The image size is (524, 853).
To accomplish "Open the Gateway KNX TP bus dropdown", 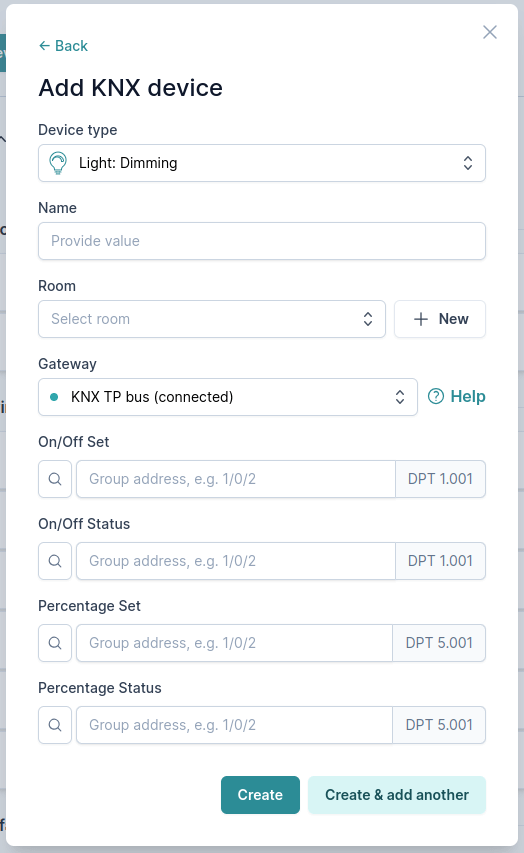I will [x=227, y=397].
